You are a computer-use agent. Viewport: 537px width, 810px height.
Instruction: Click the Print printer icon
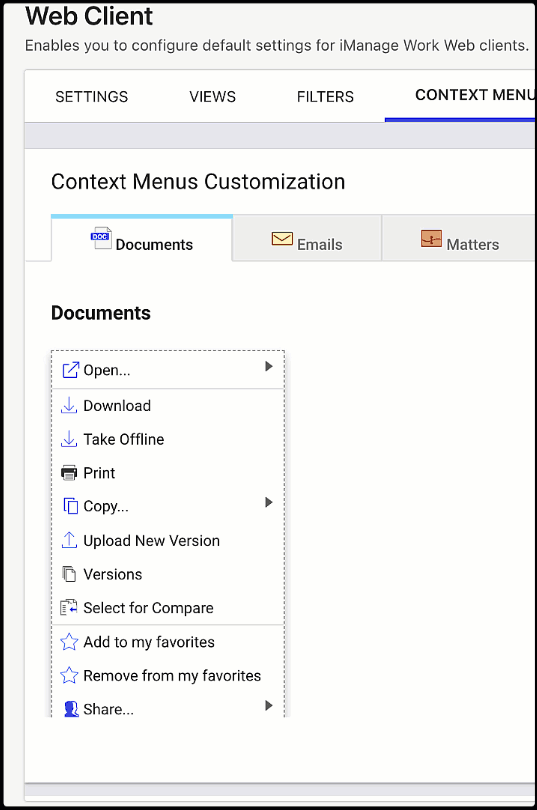click(69, 473)
